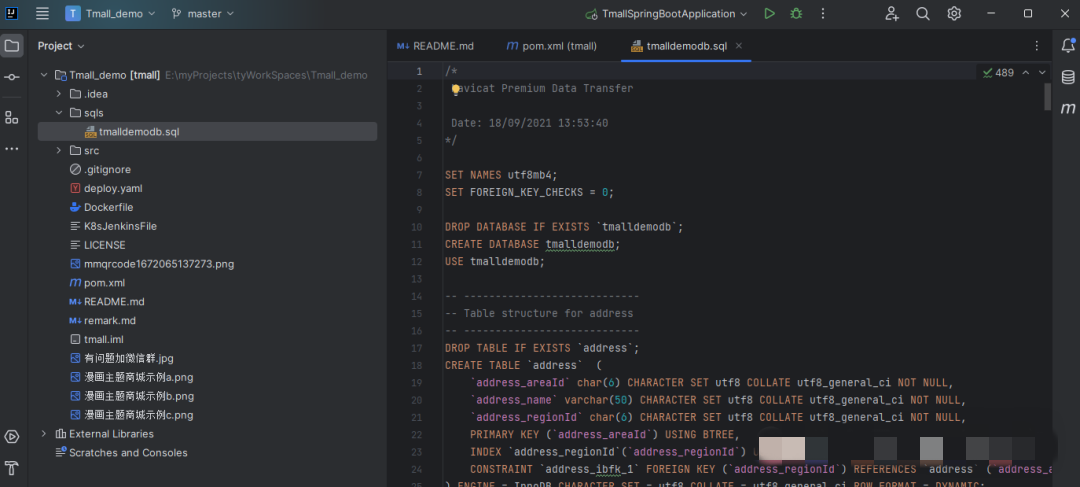Screen dimensions: 1080x487
Task: Collapse the sqls folder
Action: [59, 113]
